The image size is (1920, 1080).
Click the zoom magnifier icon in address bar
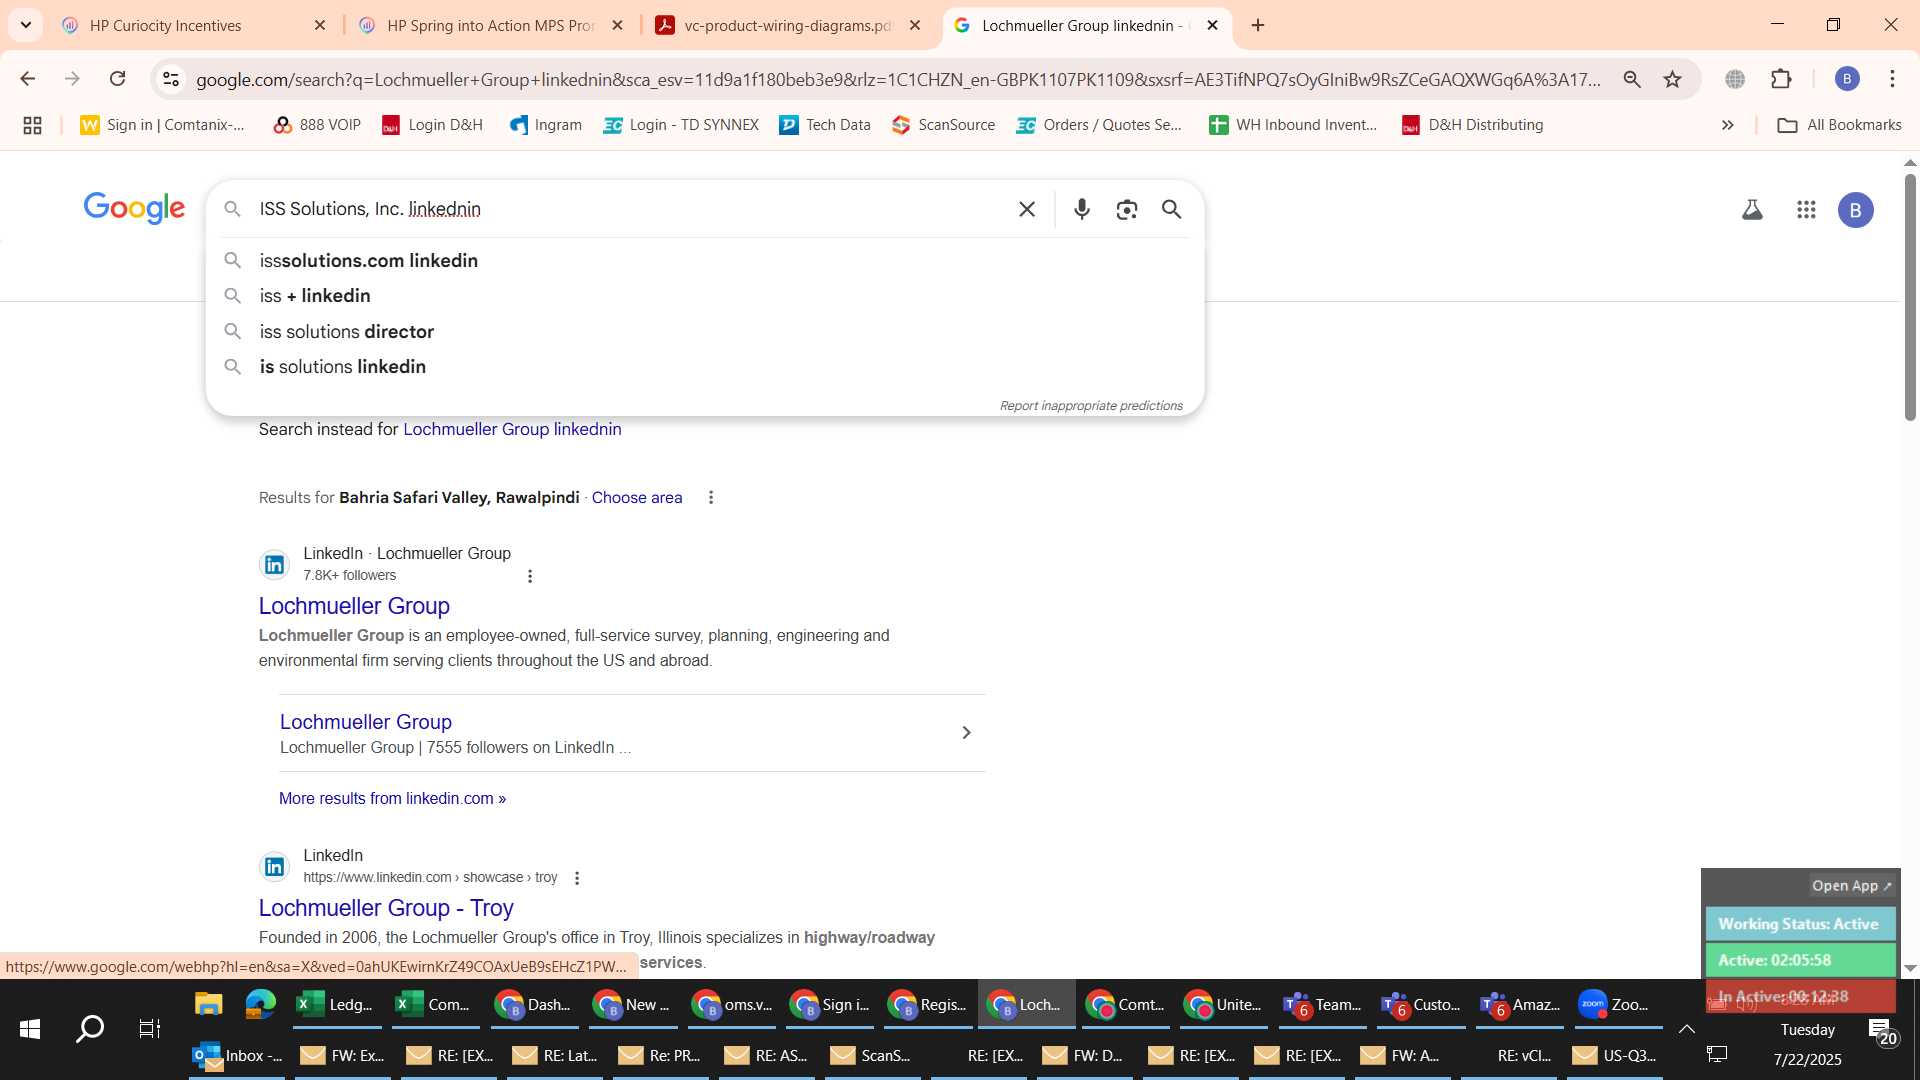[1632, 79]
